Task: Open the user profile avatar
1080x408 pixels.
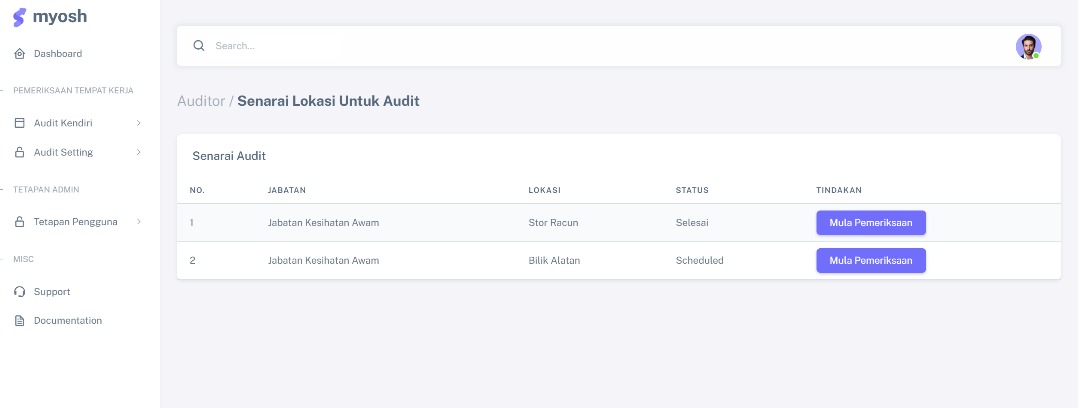Action: [x=1027, y=46]
